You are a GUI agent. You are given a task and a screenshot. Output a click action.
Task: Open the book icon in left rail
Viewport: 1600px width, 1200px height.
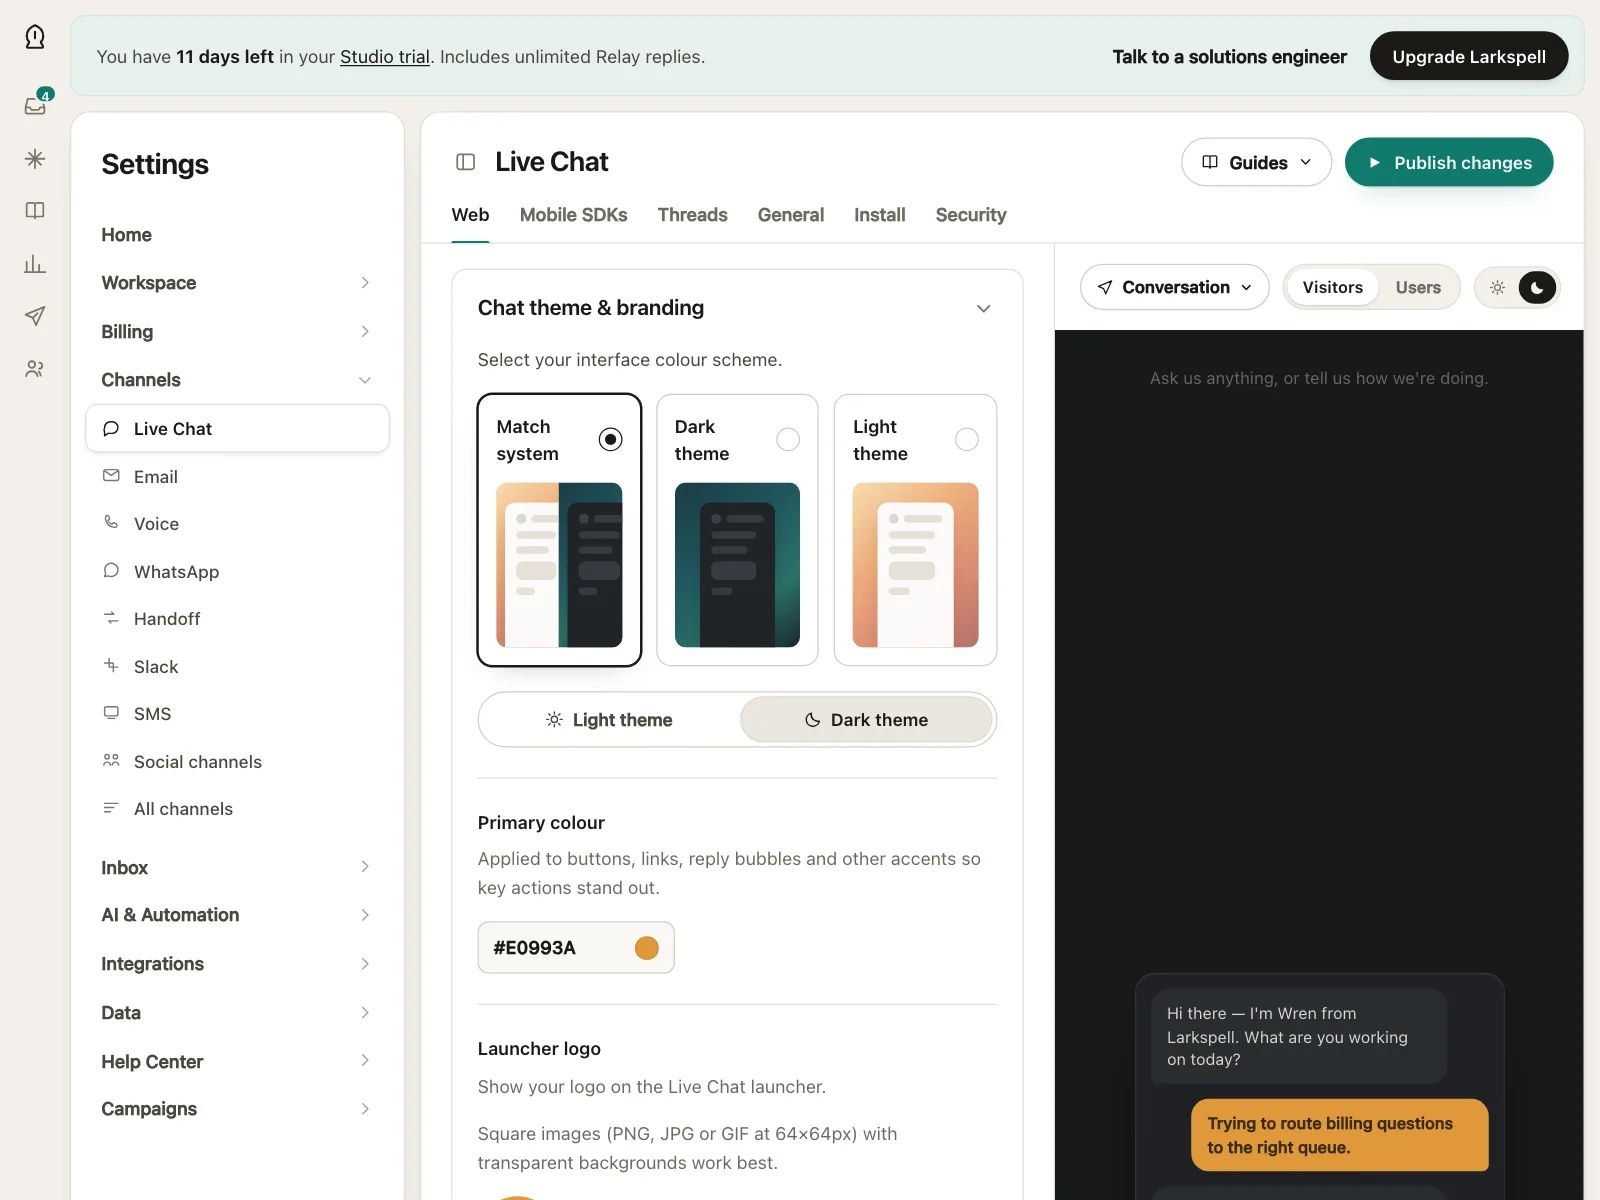(x=35, y=210)
